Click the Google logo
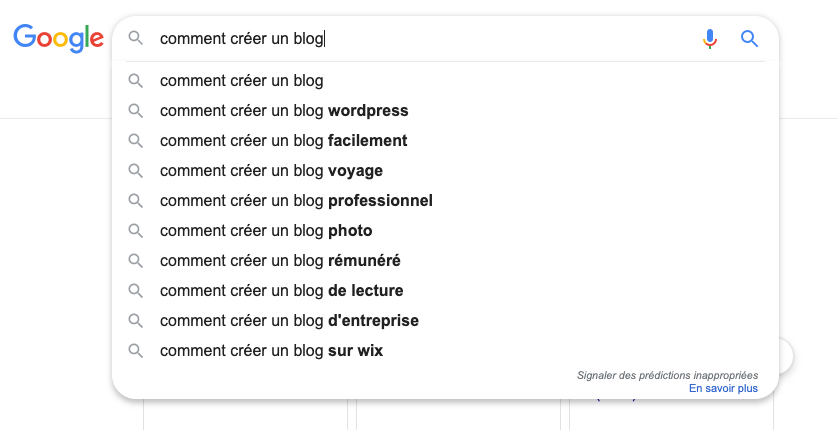The width and height of the screenshot is (838, 430). tap(58, 39)
